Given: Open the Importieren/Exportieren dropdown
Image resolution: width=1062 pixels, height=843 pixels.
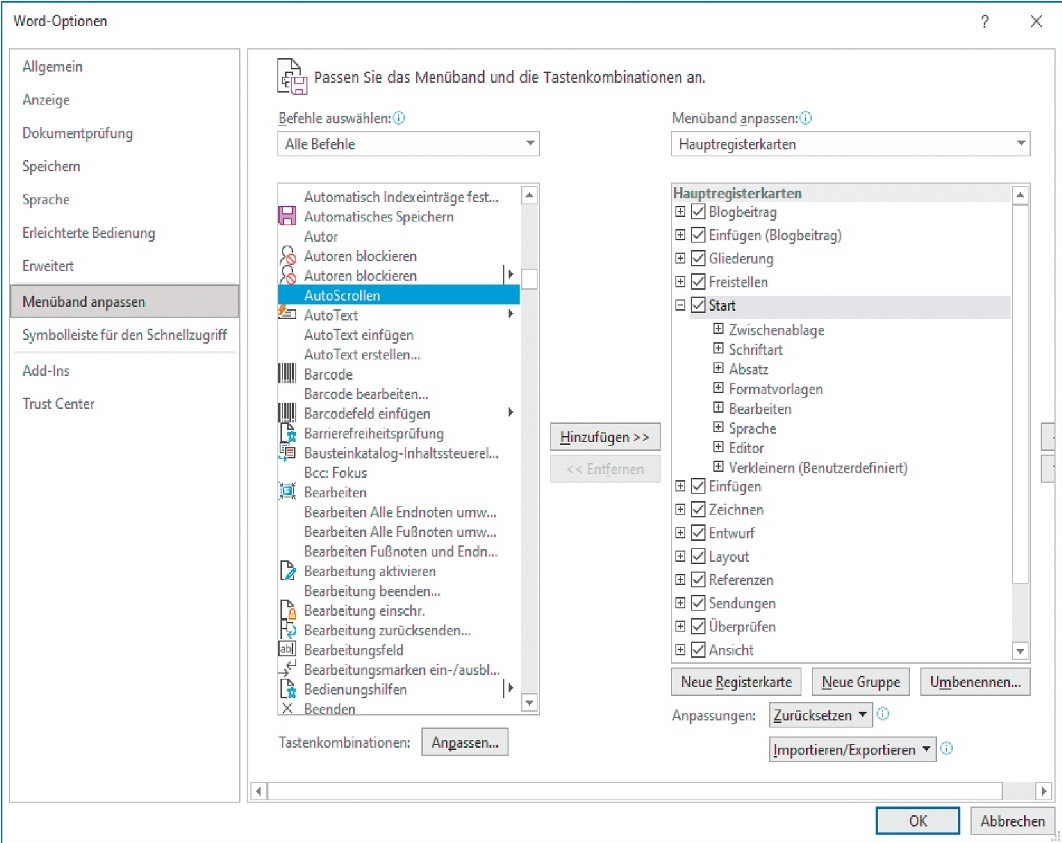Looking at the screenshot, I should pyautogui.click(x=853, y=749).
